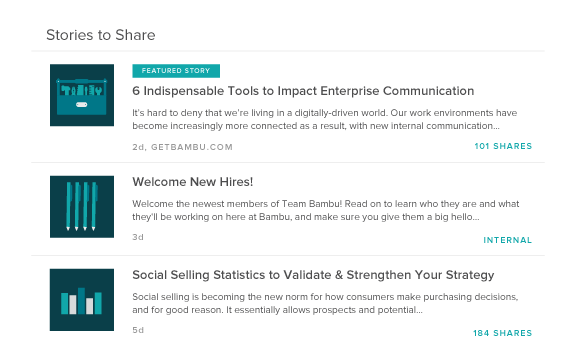
Task: Click the 2d timestamp of featured story
Action: point(139,147)
